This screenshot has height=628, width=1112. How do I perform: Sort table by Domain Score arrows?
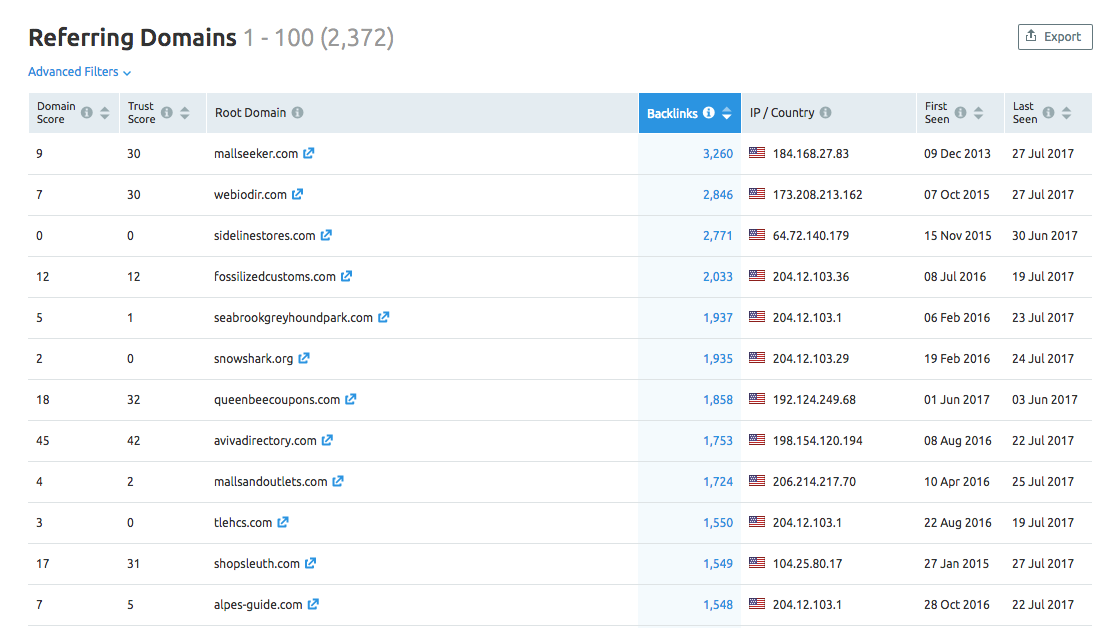[x=105, y=113]
